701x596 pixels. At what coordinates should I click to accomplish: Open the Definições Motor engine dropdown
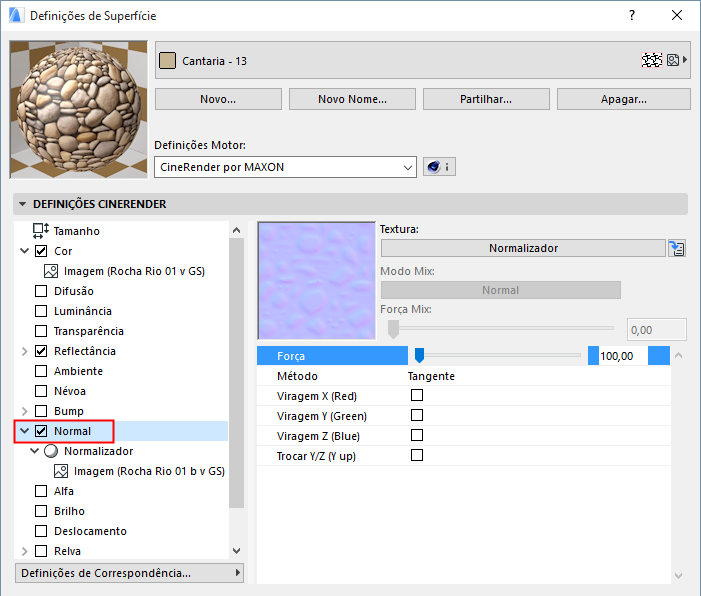(x=285, y=167)
